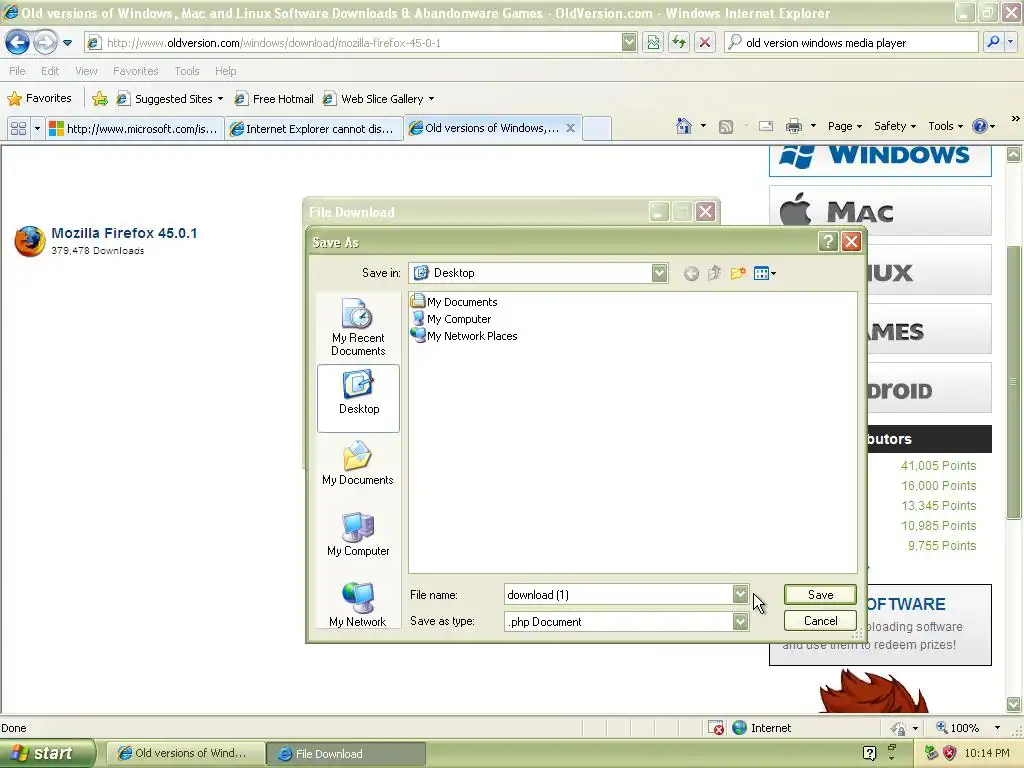1024x768 pixels.
Task: Click the Help question mark icon
Action: [980, 126]
